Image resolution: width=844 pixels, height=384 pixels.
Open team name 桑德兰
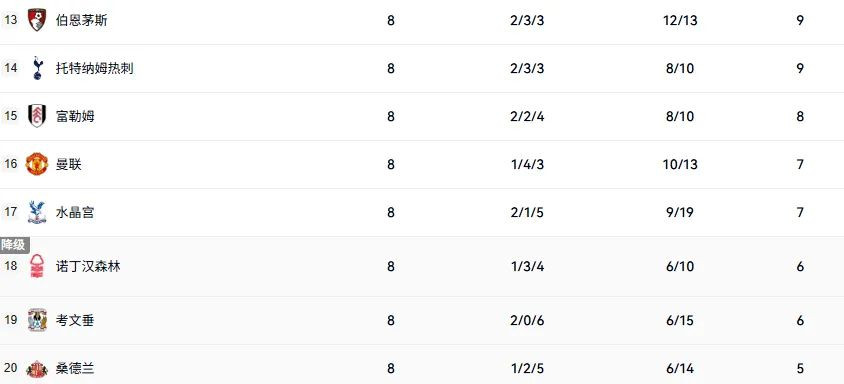pos(75,369)
